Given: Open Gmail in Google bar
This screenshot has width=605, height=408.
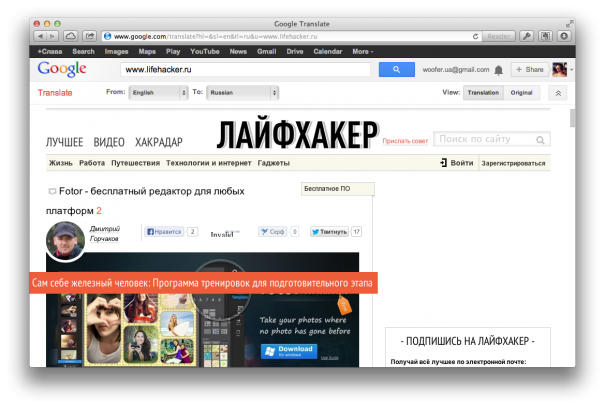Looking at the screenshot, I should [267, 51].
